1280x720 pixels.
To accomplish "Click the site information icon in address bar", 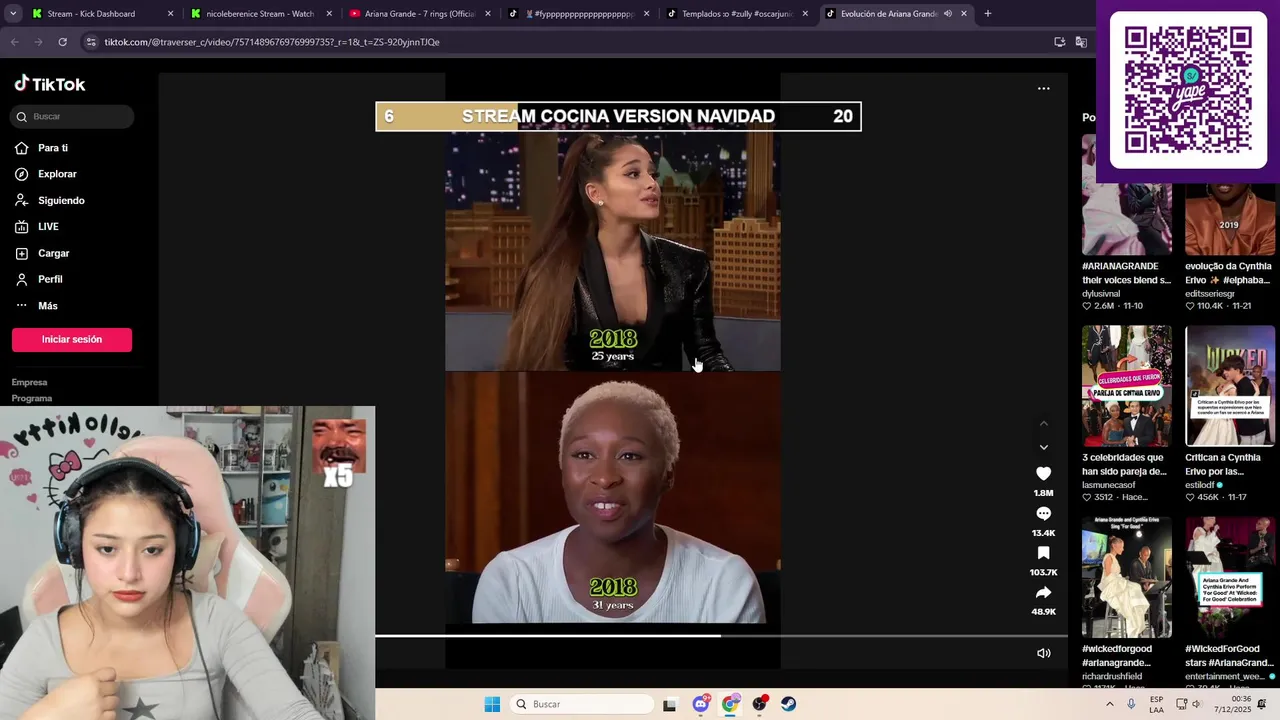I will 91,42.
